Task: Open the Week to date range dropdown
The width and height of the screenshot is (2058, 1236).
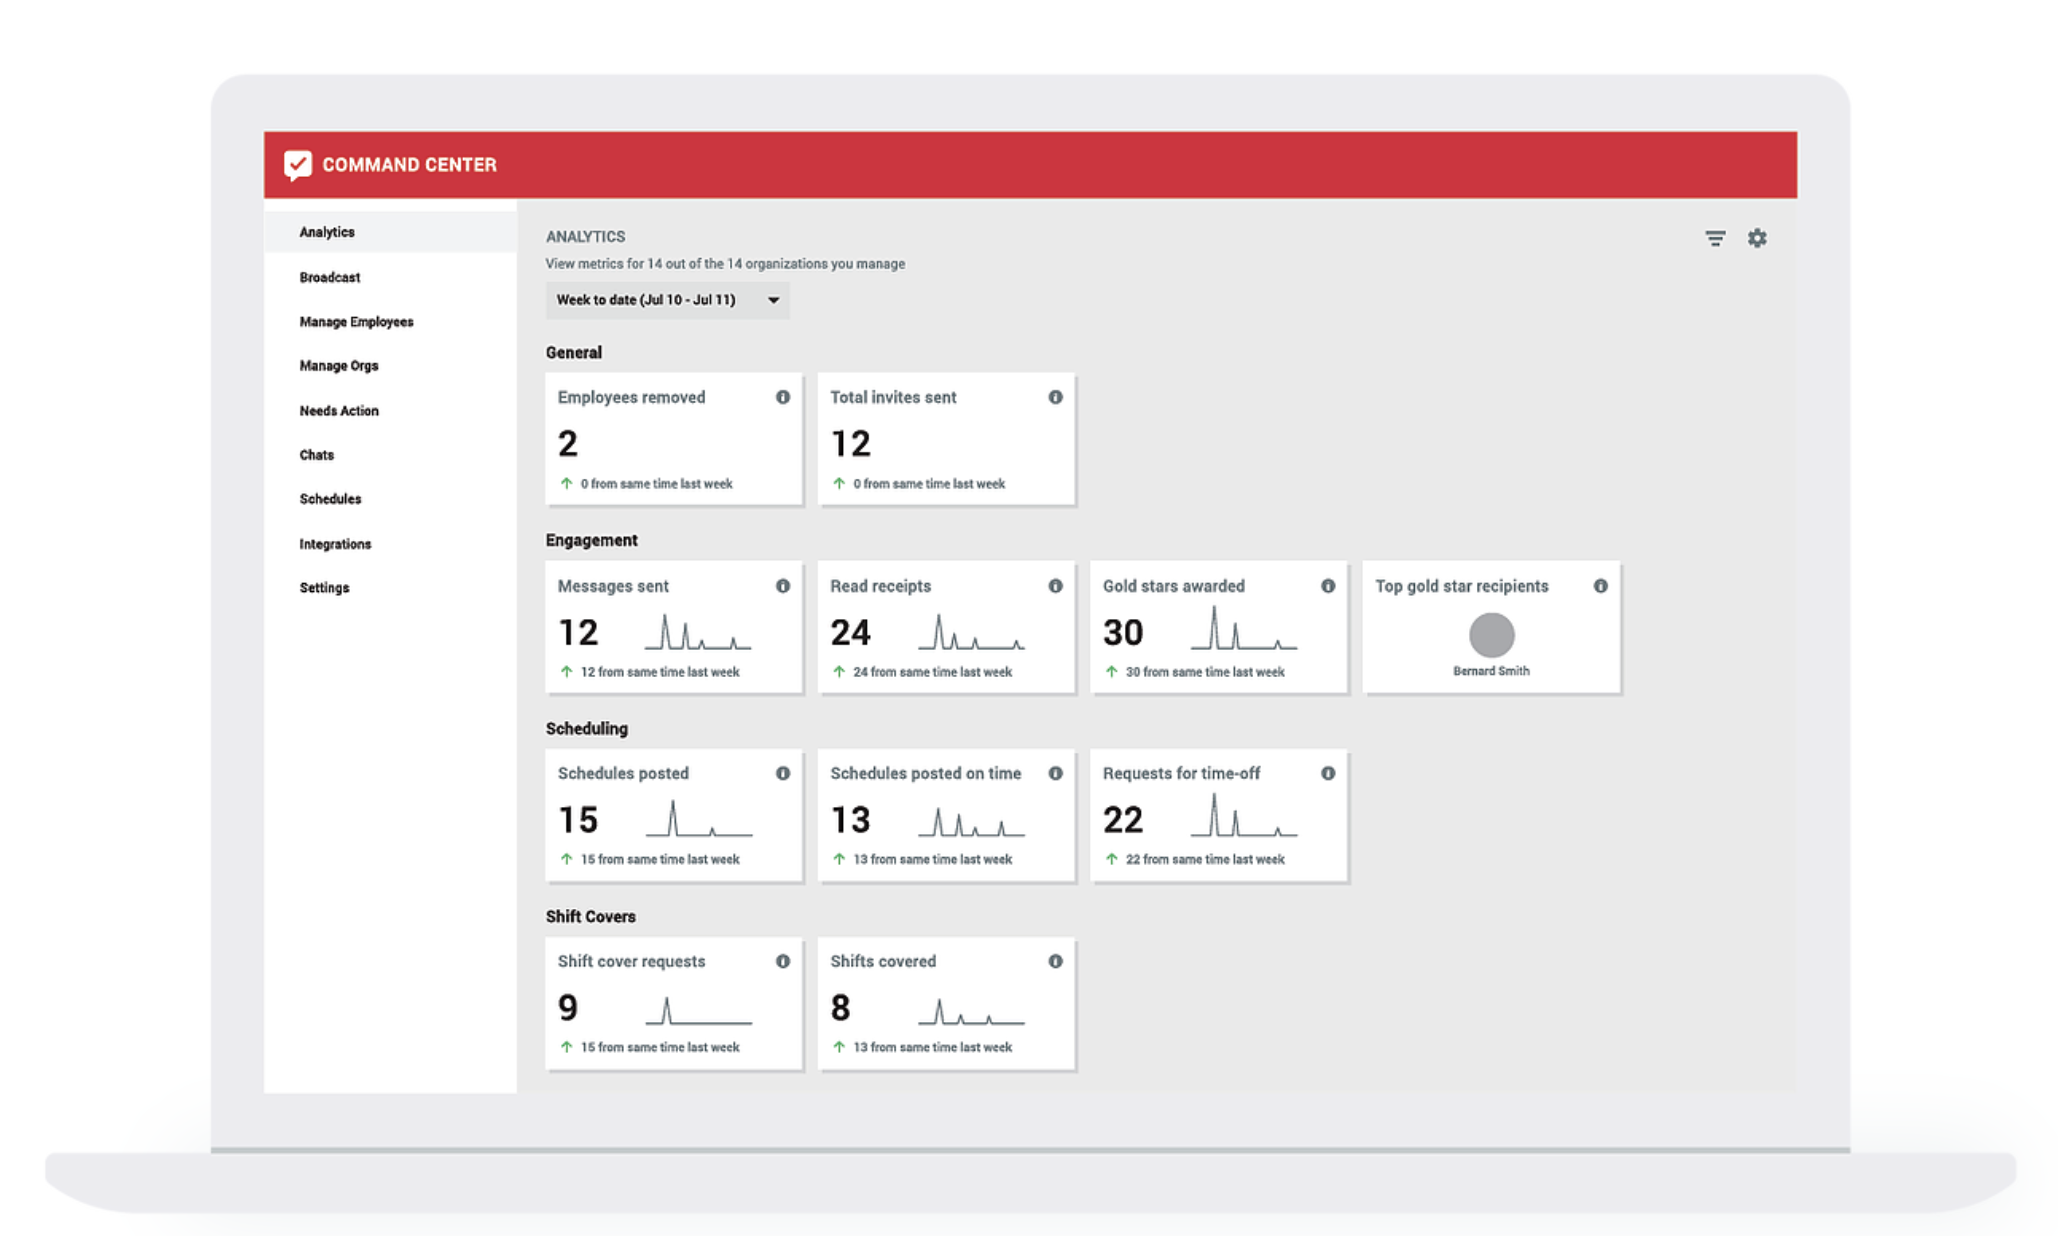Action: pyautogui.click(x=646, y=300)
